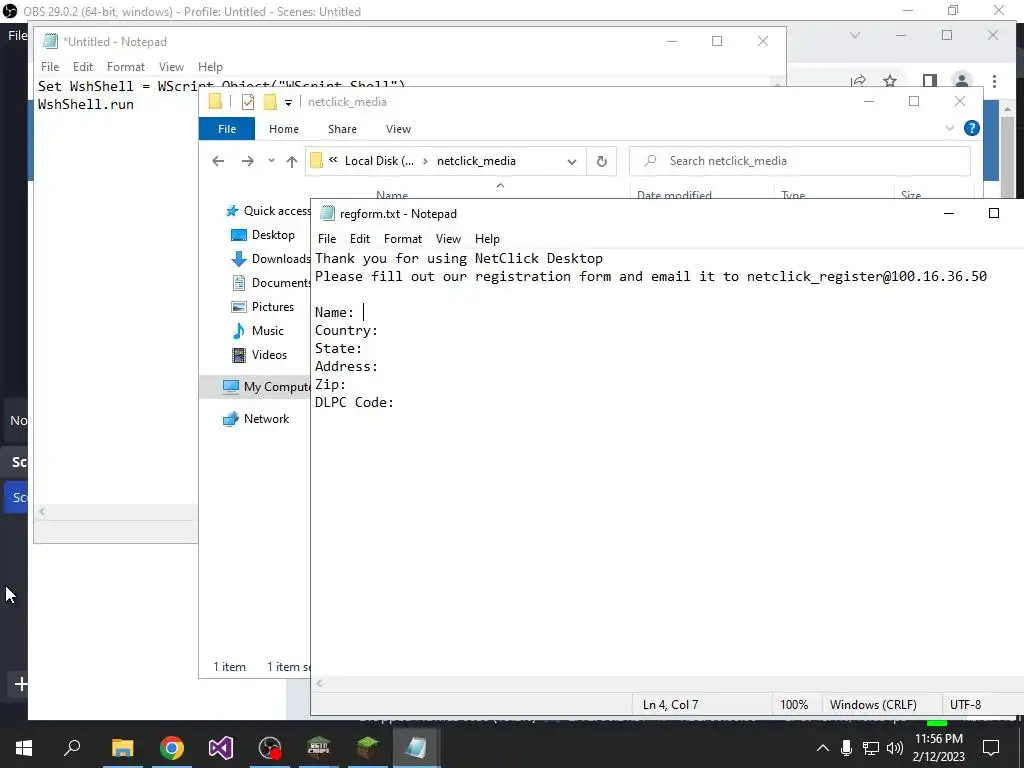Image resolution: width=1024 pixels, height=768 pixels.
Task: Go up one folder in Explorer
Action: 291,161
